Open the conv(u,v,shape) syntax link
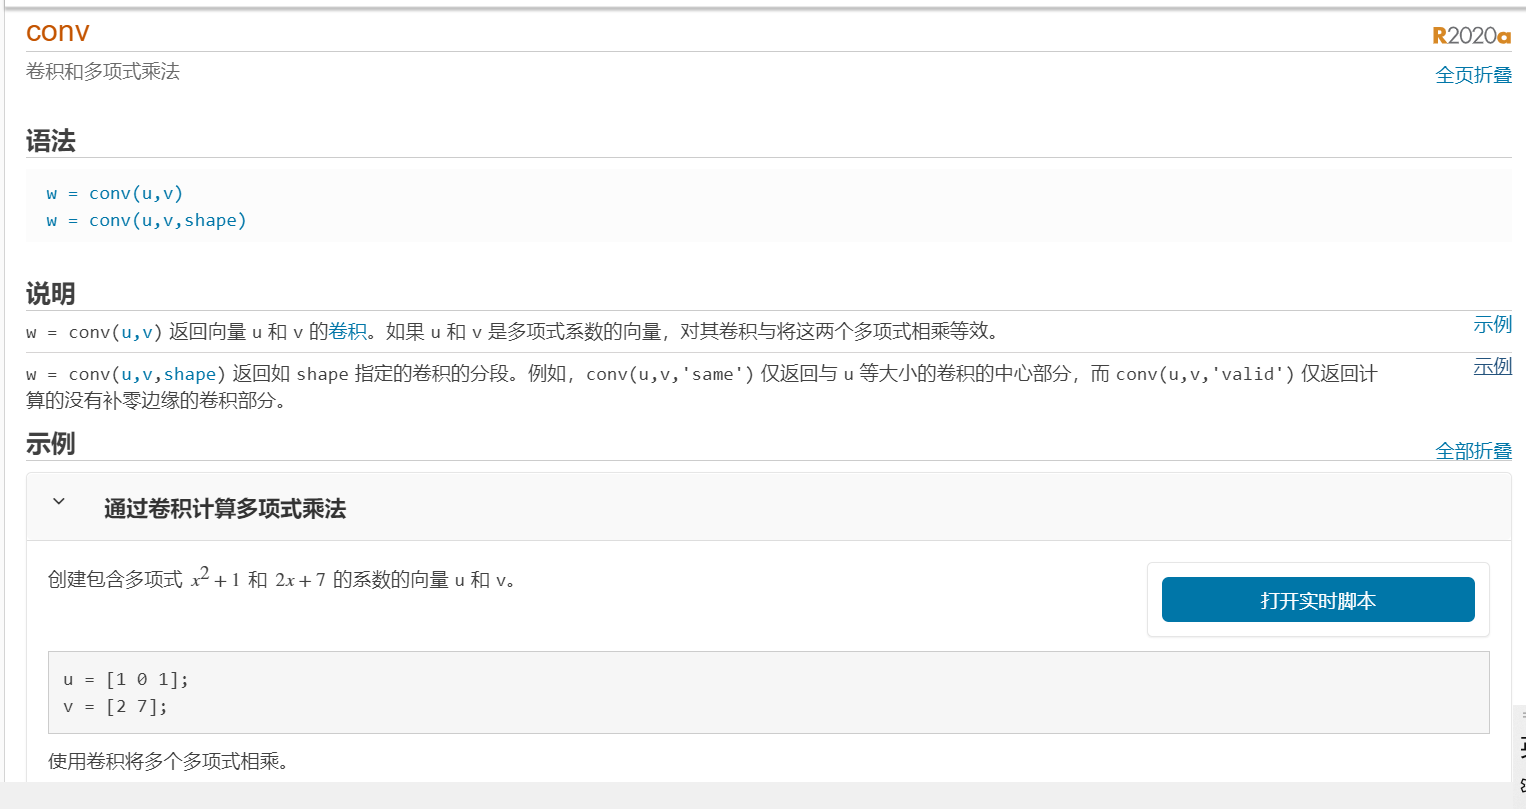 pyautogui.click(x=166, y=220)
